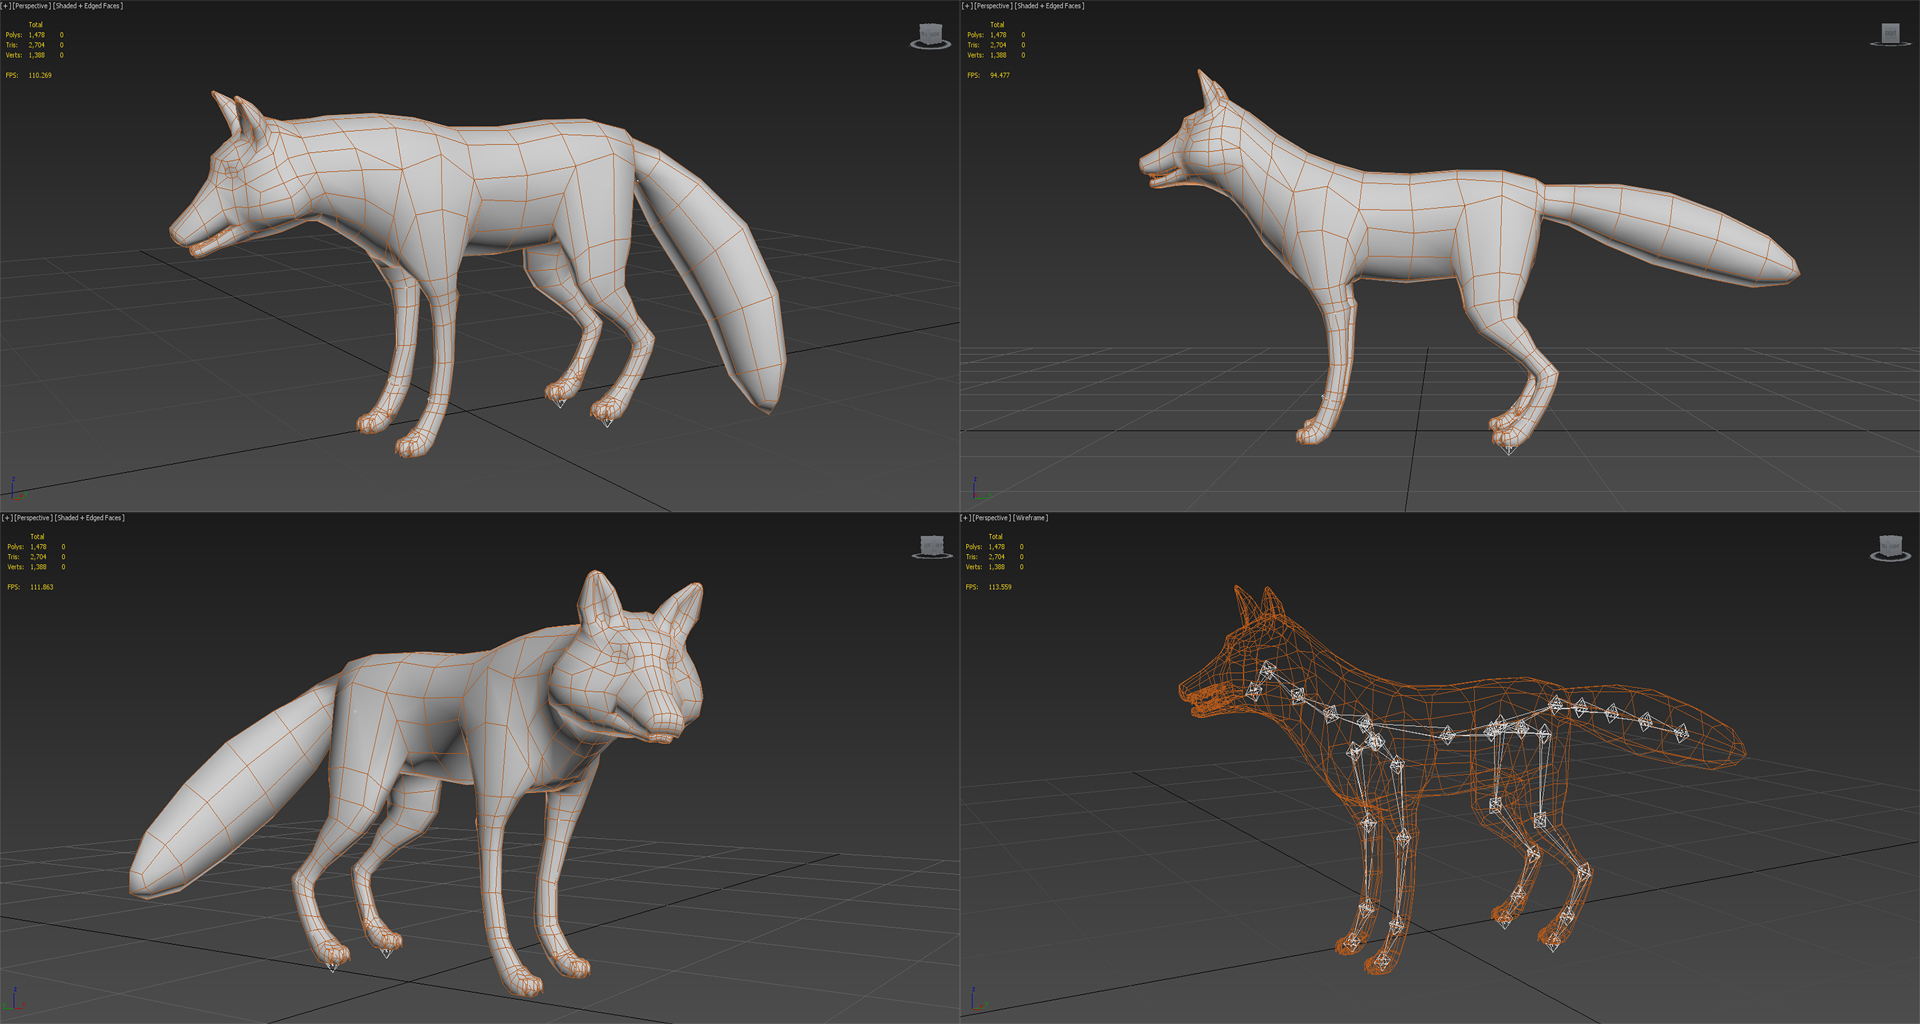Click the world axis tripod in the bottom-left viewport
The height and width of the screenshot is (1024, 1920).
point(13,1001)
